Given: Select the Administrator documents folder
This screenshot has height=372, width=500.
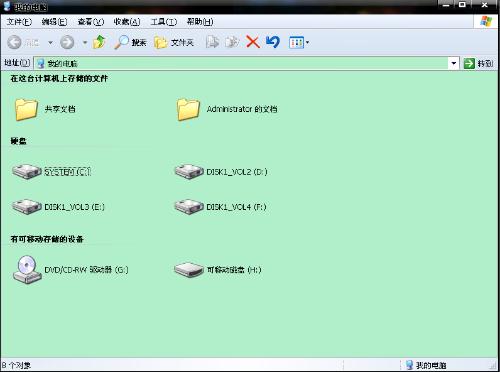Looking at the screenshot, I should (x=227, y=109).
